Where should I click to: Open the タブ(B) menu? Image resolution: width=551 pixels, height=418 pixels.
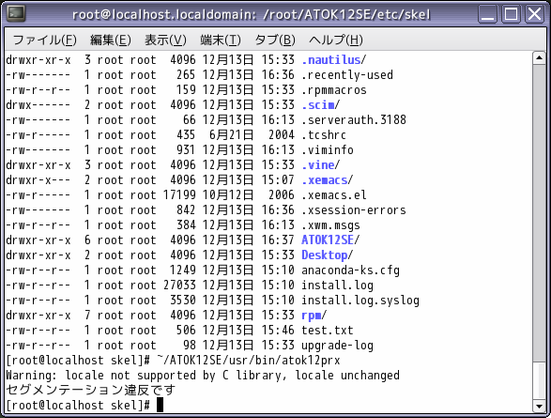[275, 40]
